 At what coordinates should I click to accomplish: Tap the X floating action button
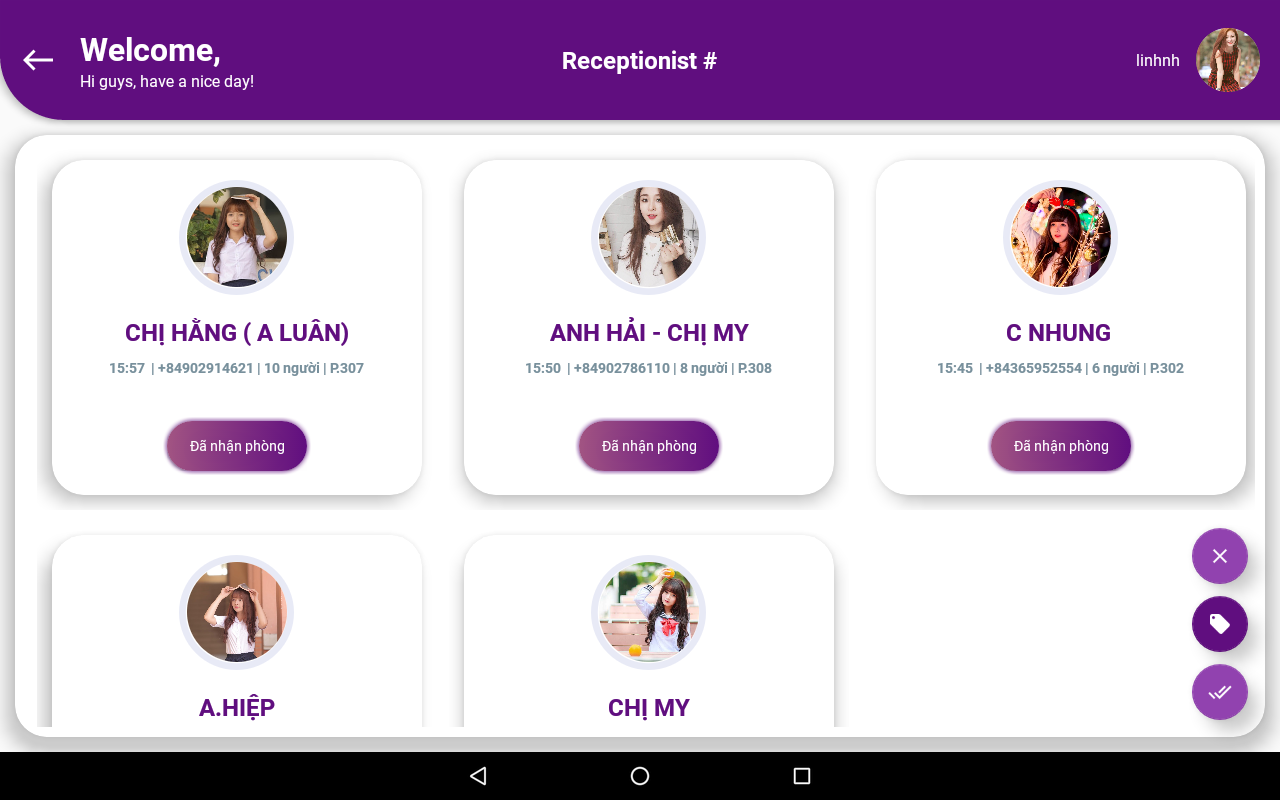pos(1220,556)
